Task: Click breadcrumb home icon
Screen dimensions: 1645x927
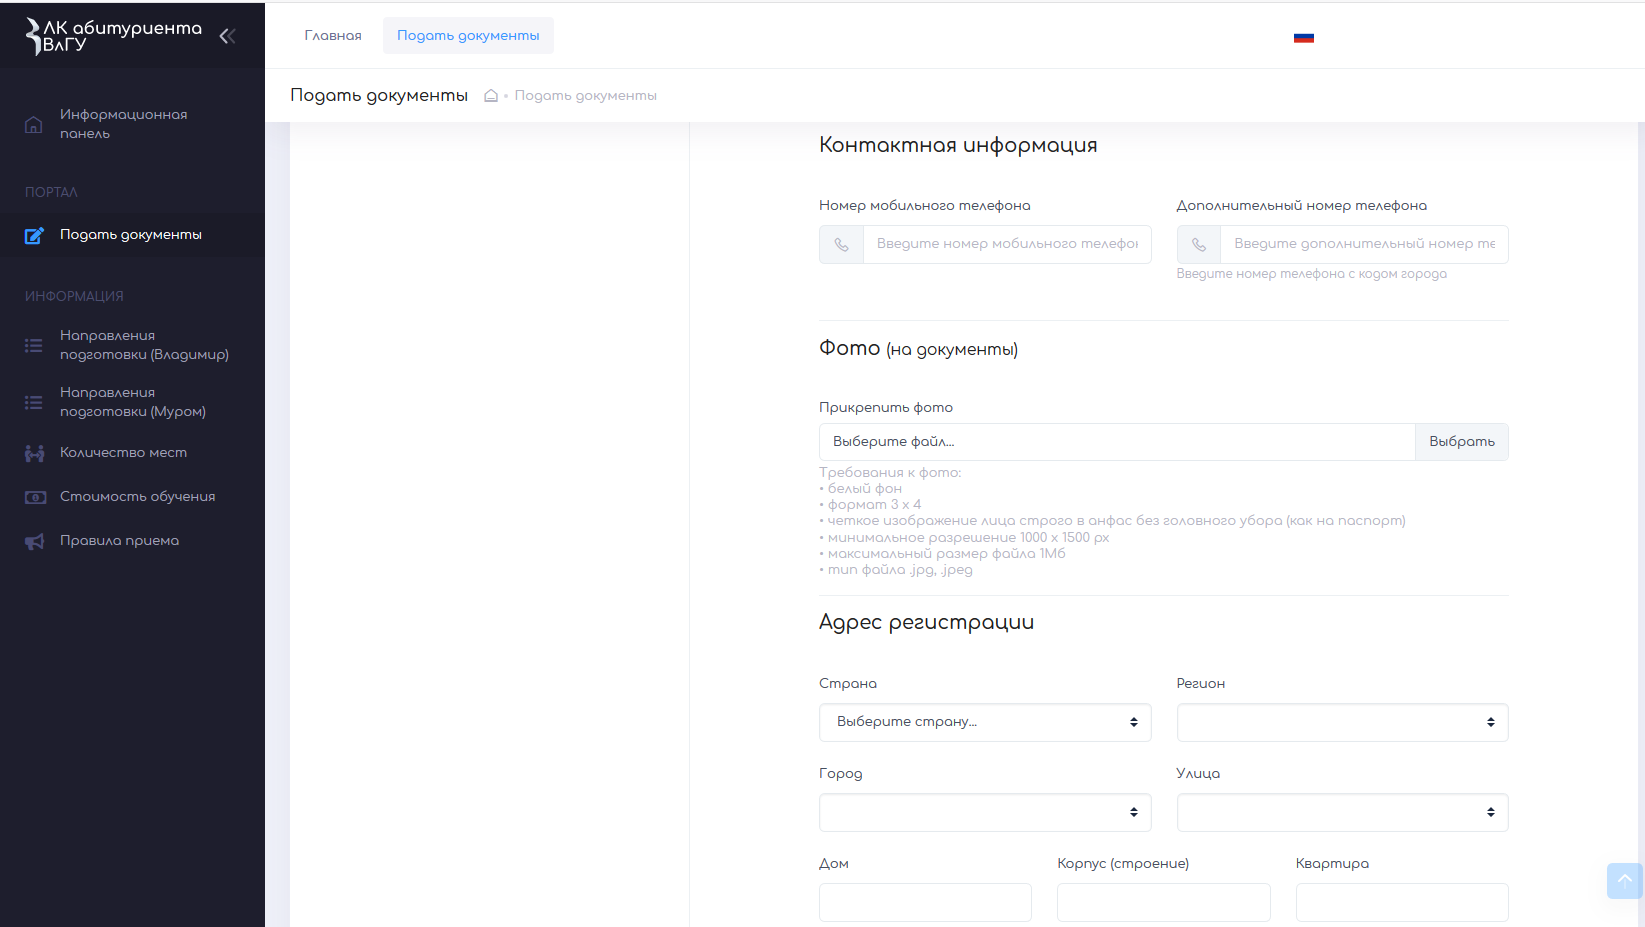Action: 491,96
